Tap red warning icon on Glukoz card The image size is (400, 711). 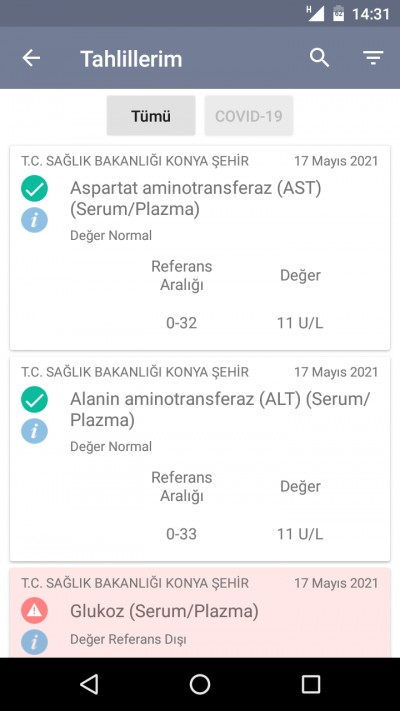pos(34,610)
